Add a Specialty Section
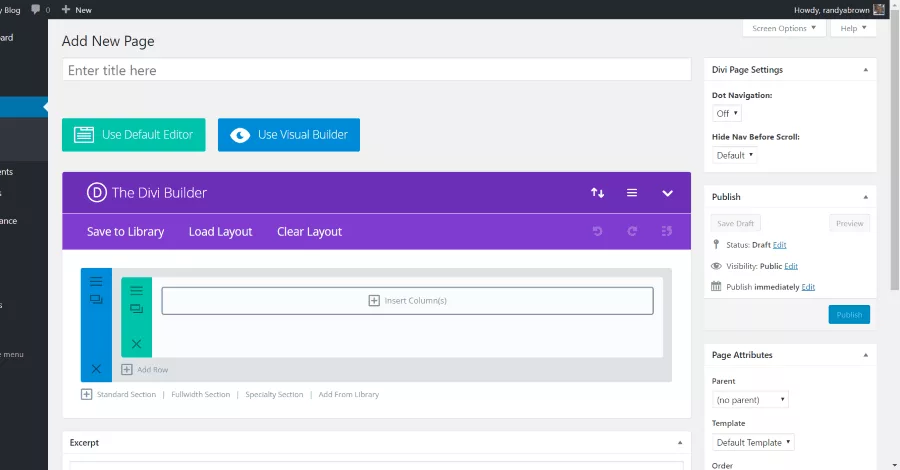This screenshot has width=900, height=470. tap(274, 394)
